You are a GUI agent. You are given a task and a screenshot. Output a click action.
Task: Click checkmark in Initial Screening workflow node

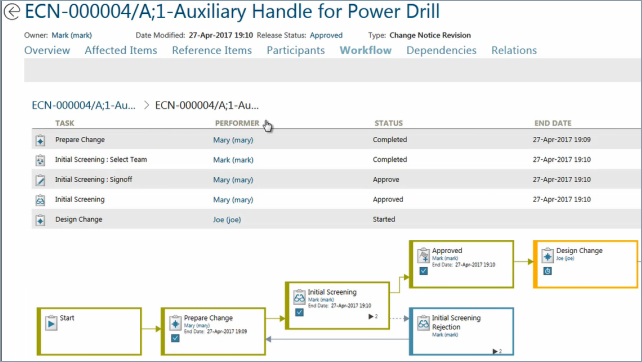299,312
